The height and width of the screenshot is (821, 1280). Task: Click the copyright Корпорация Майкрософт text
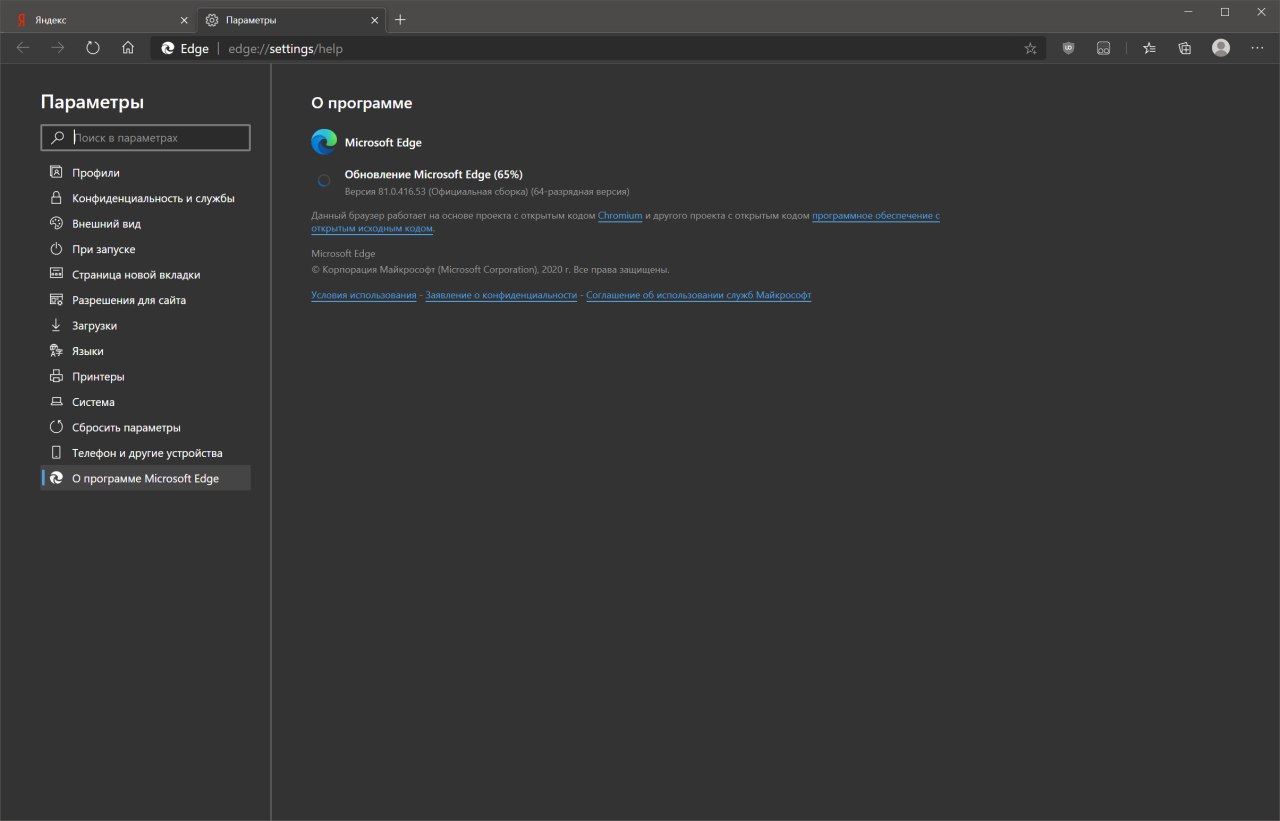tap(490, 270)
